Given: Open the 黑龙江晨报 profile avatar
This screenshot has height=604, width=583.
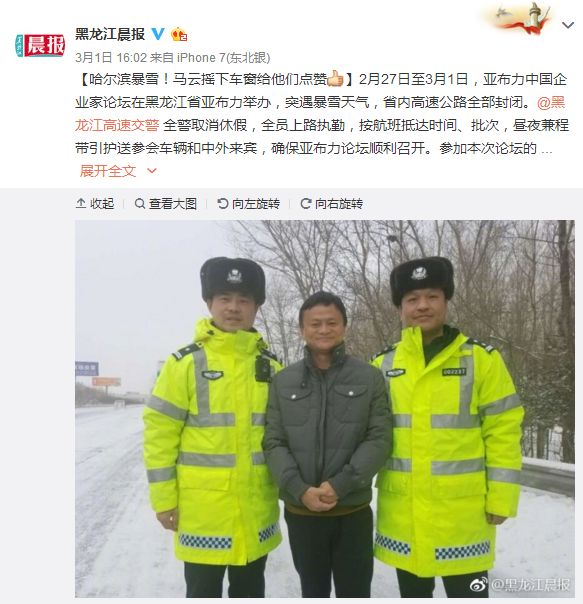Looking at the screenshot, I should click(x=40, y=45).
